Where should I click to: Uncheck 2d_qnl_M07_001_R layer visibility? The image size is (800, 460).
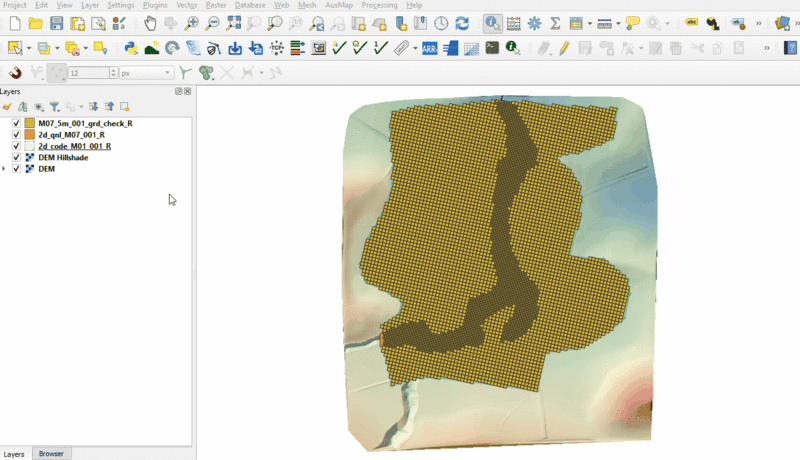16,135
